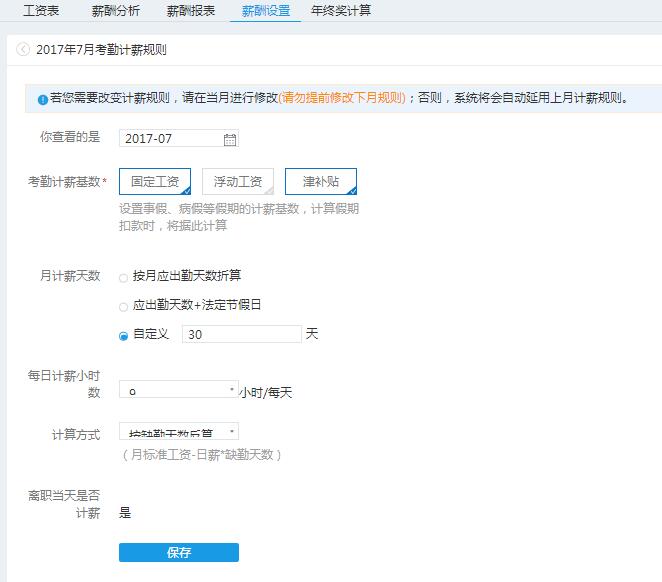Expand the 每日计薪小时数 dropdown
This screenshot has height=582, width=662.
click(x=179, y=391)
